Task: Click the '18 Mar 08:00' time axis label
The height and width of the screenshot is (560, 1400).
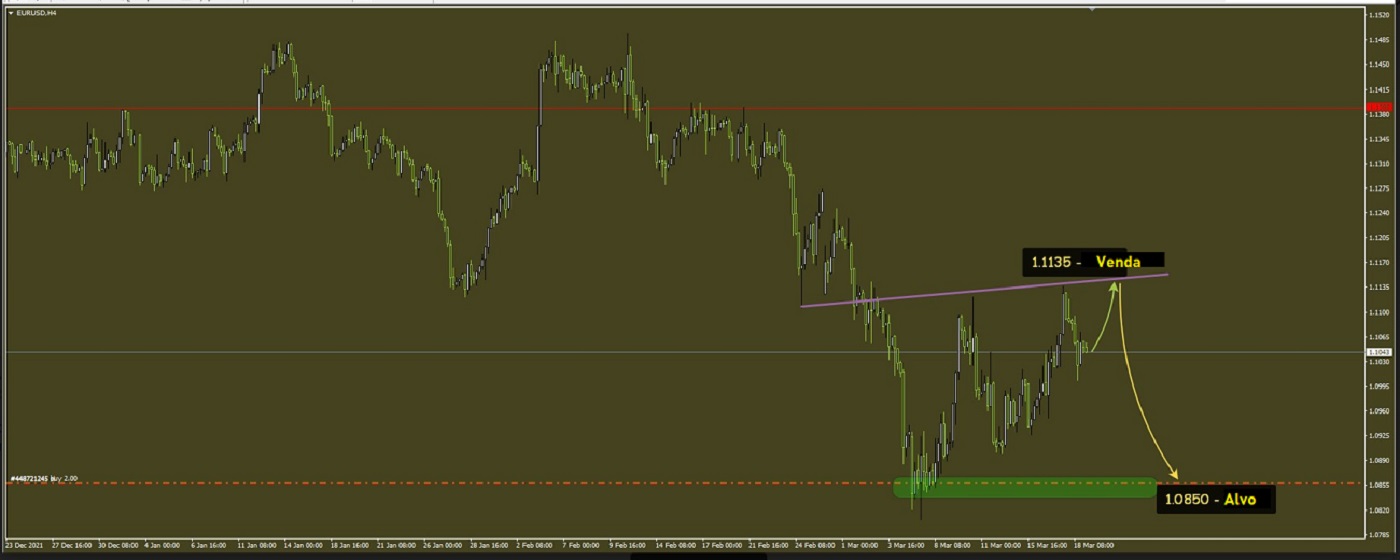Action: coord(1094,546)
